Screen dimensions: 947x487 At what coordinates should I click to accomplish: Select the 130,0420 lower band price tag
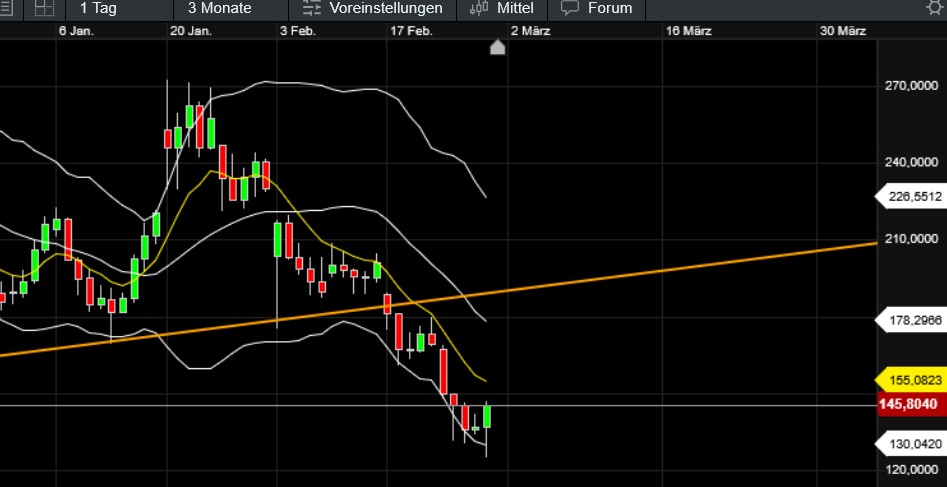(x=911, y=444)
